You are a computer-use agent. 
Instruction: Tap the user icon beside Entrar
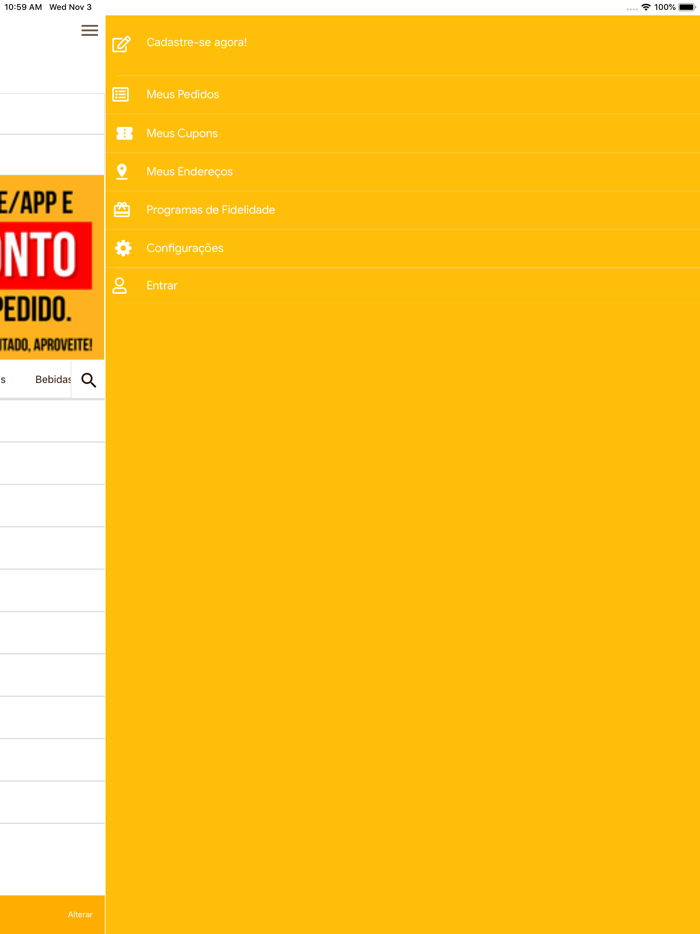pos(120,286)
